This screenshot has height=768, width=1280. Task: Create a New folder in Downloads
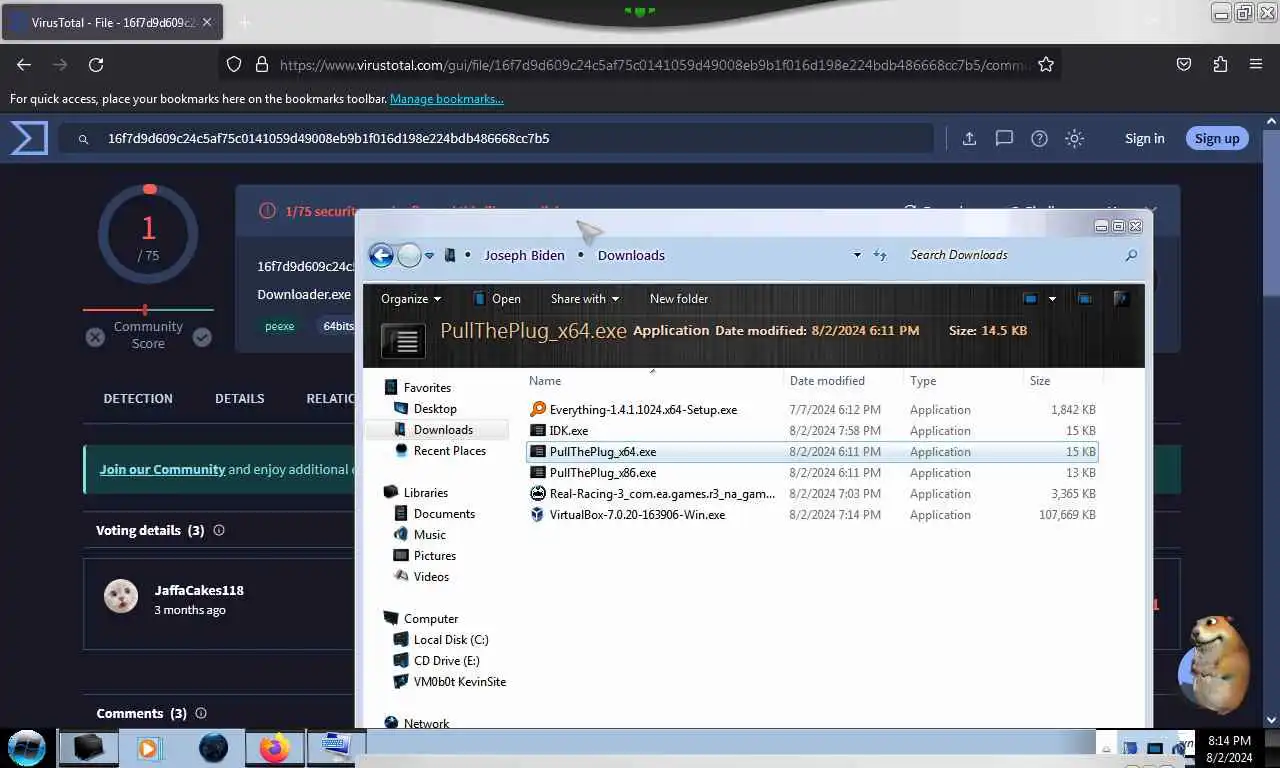point(679,298)
